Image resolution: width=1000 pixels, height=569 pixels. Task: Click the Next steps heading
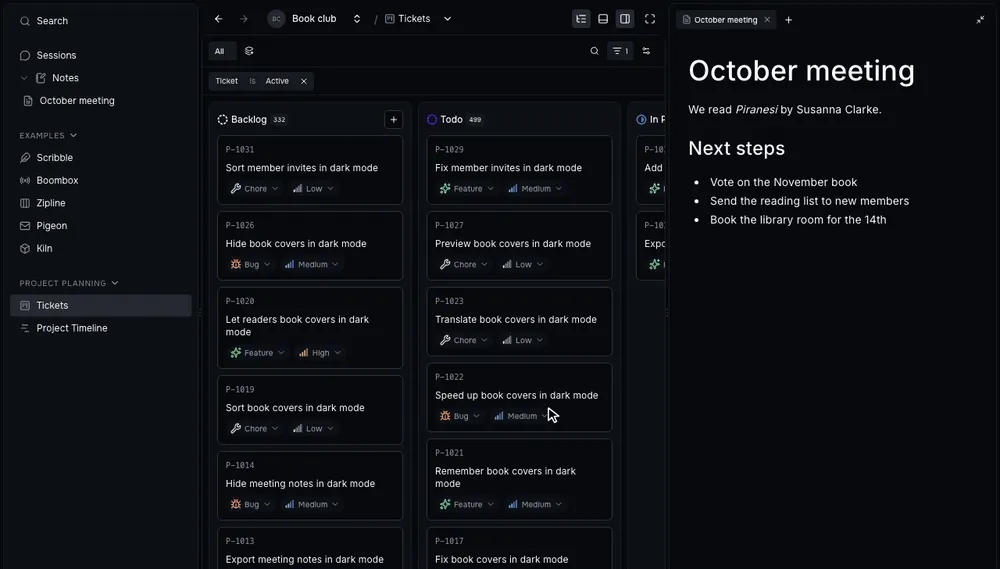pyautogui.click(x=737, y=149)
